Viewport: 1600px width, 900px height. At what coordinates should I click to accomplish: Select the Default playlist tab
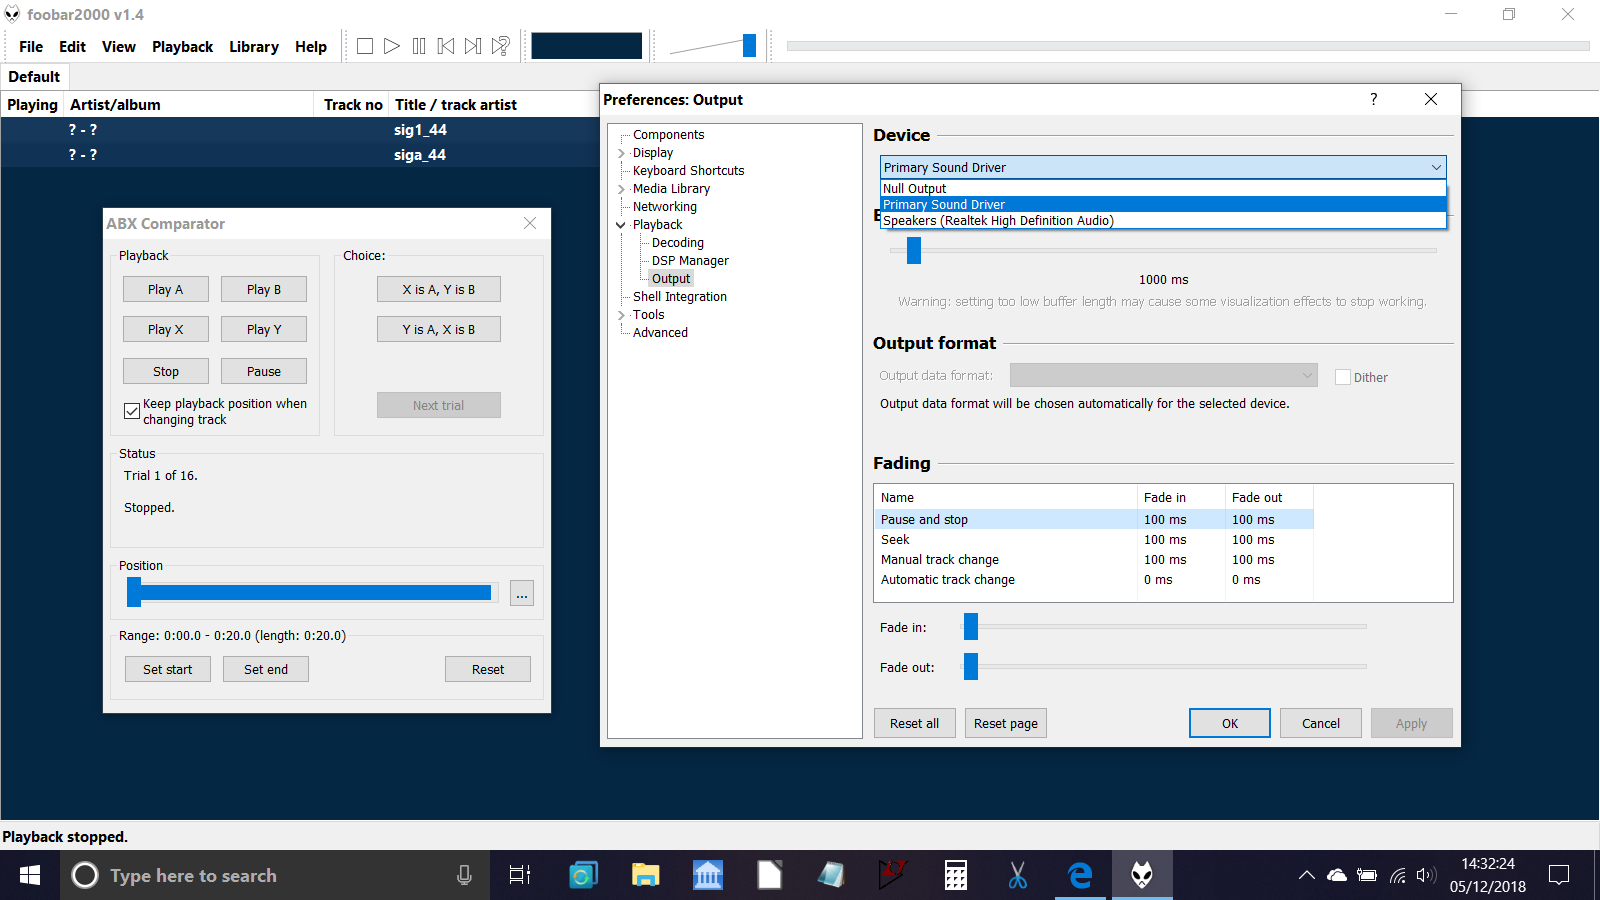click(x=34, y=76)
